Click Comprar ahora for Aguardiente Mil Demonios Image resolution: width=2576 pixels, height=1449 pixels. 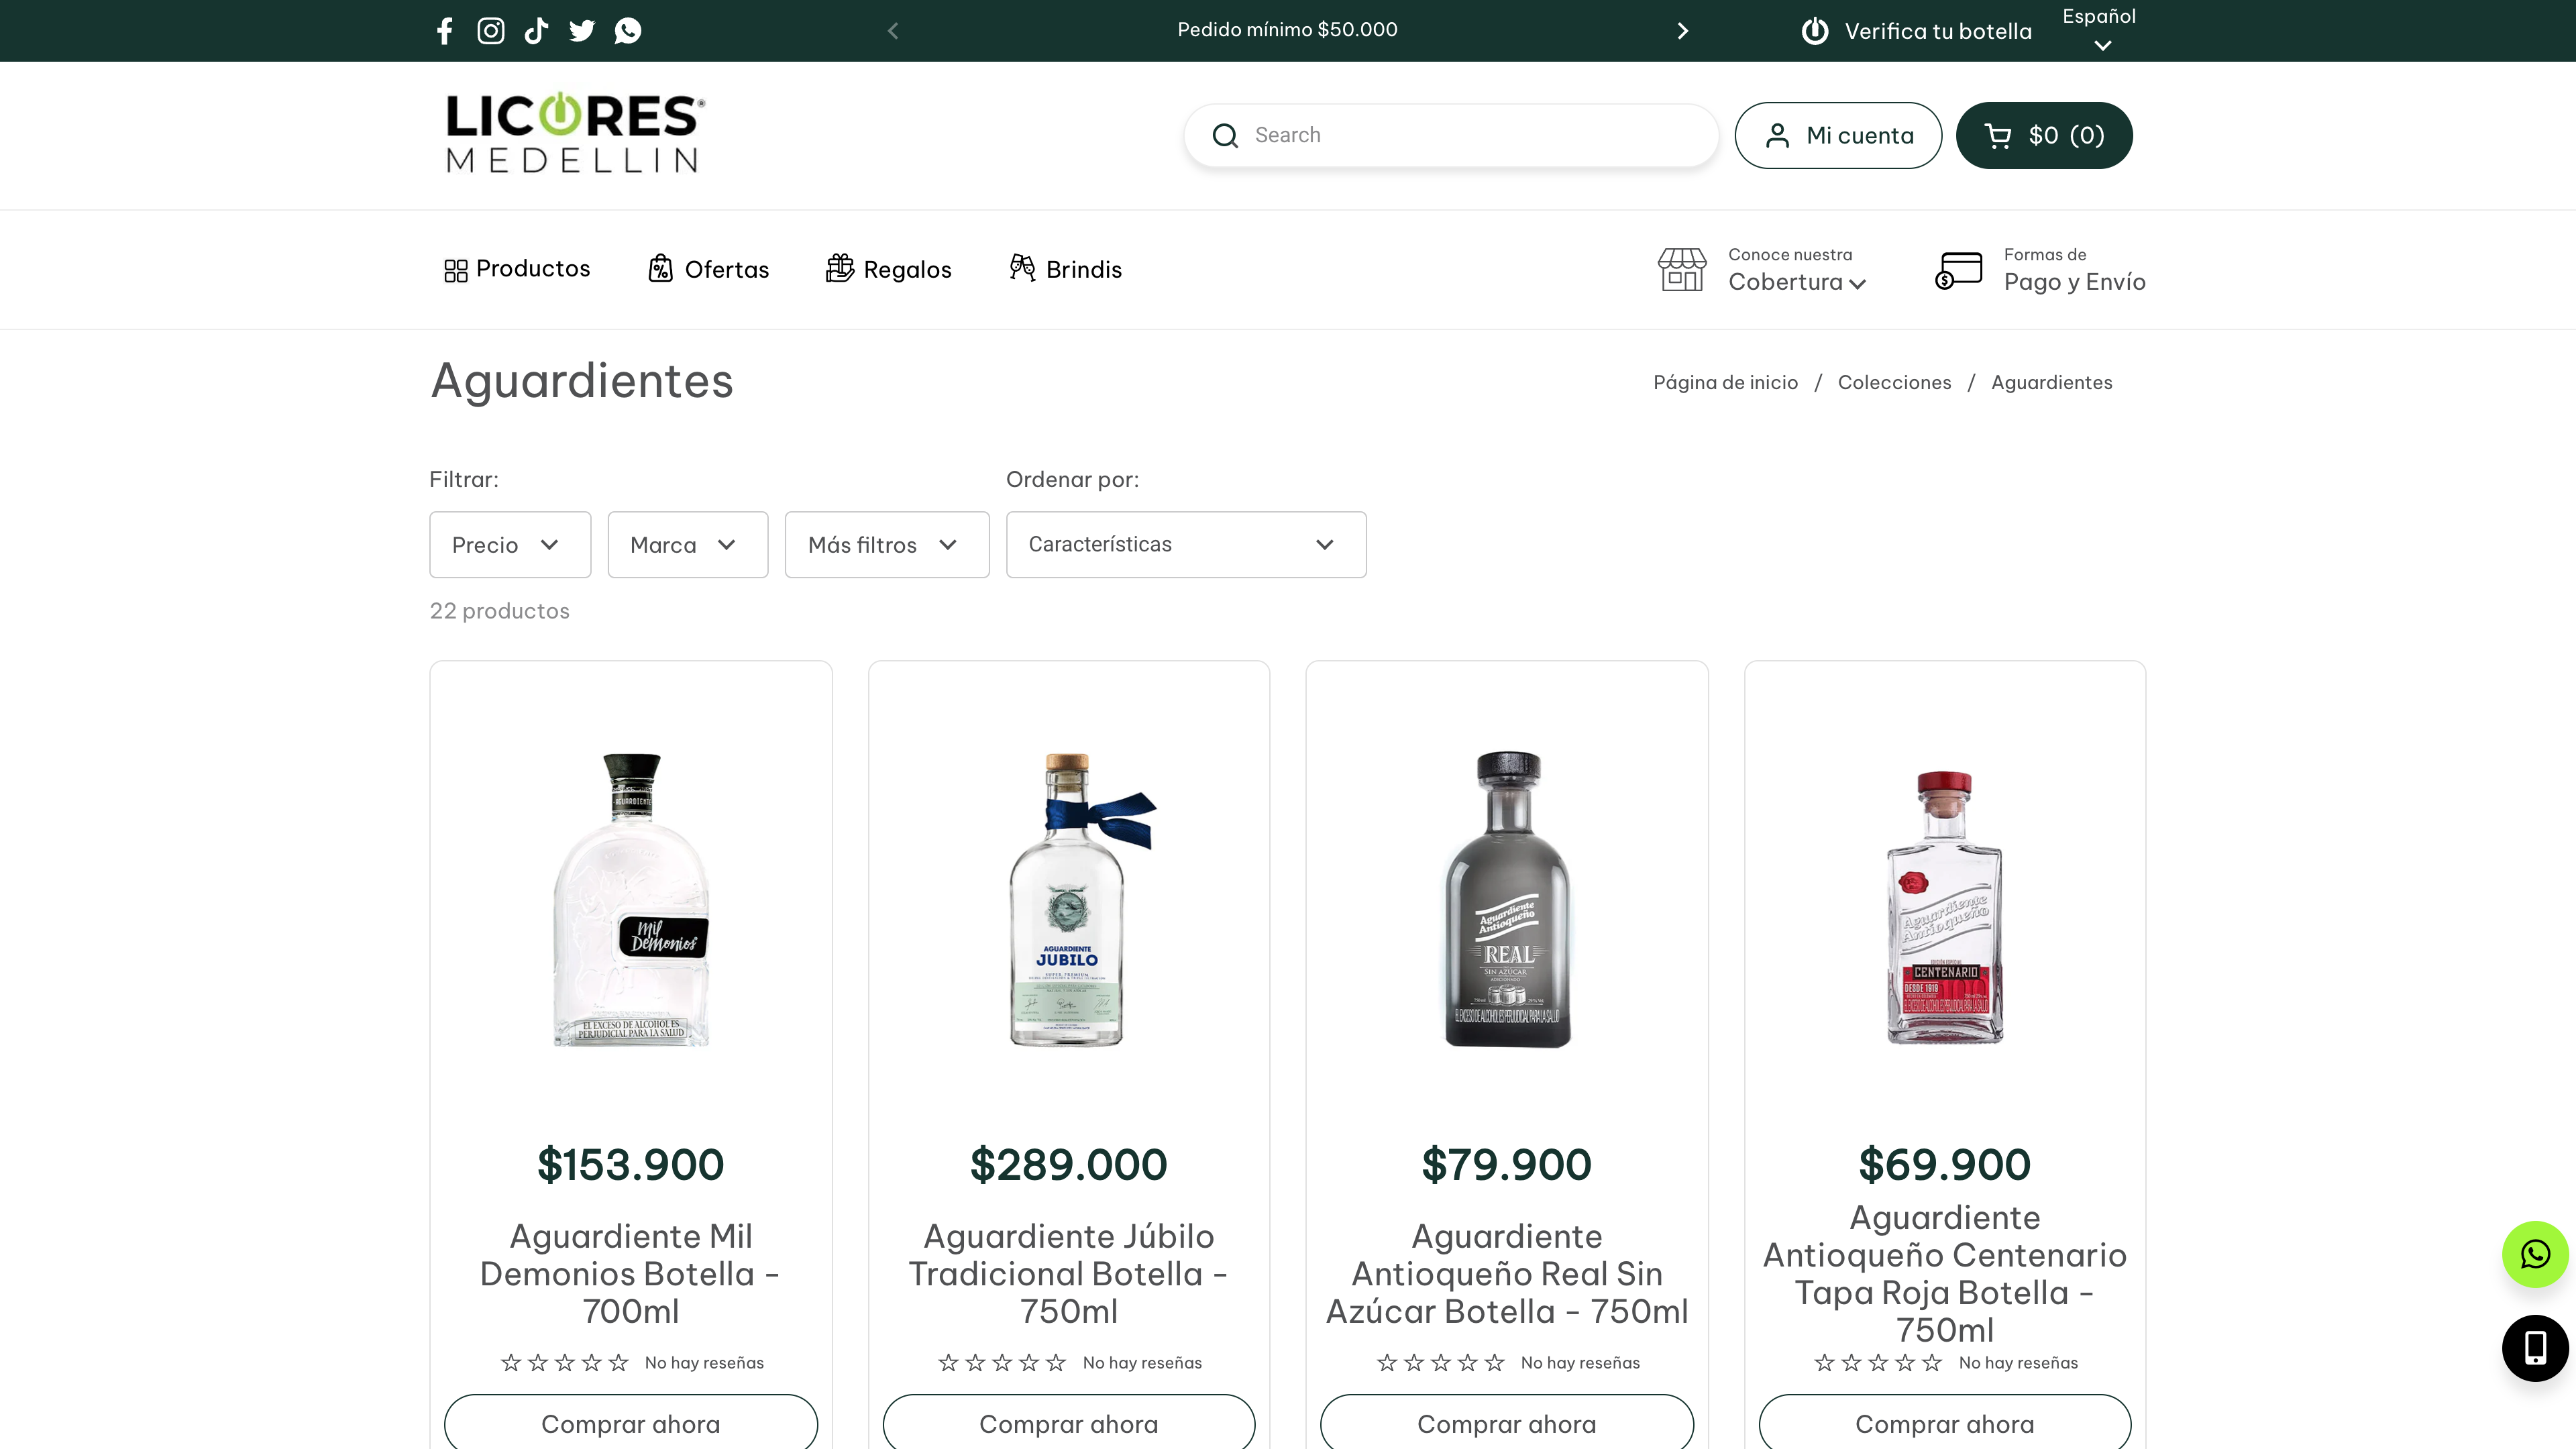(x=631, y=1423)
